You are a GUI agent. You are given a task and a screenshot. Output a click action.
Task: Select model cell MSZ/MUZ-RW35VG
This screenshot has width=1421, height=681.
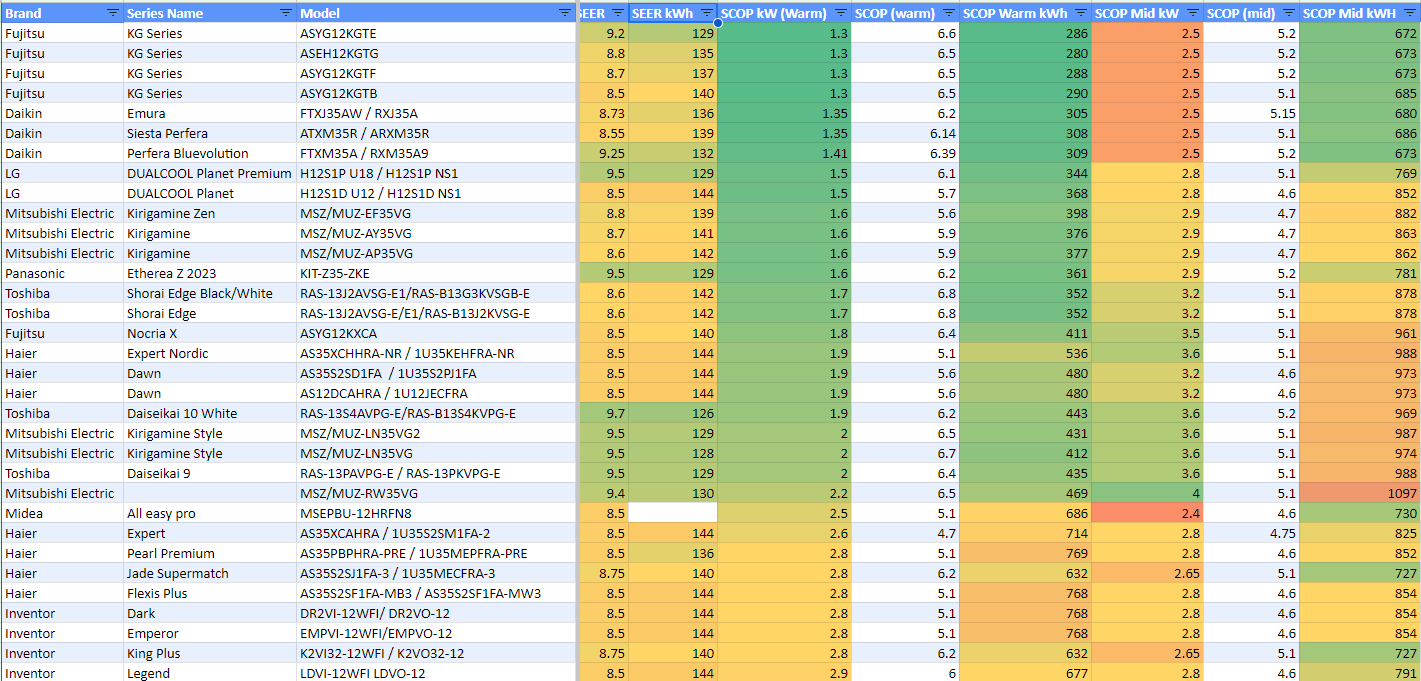click(x=436, y=493)
